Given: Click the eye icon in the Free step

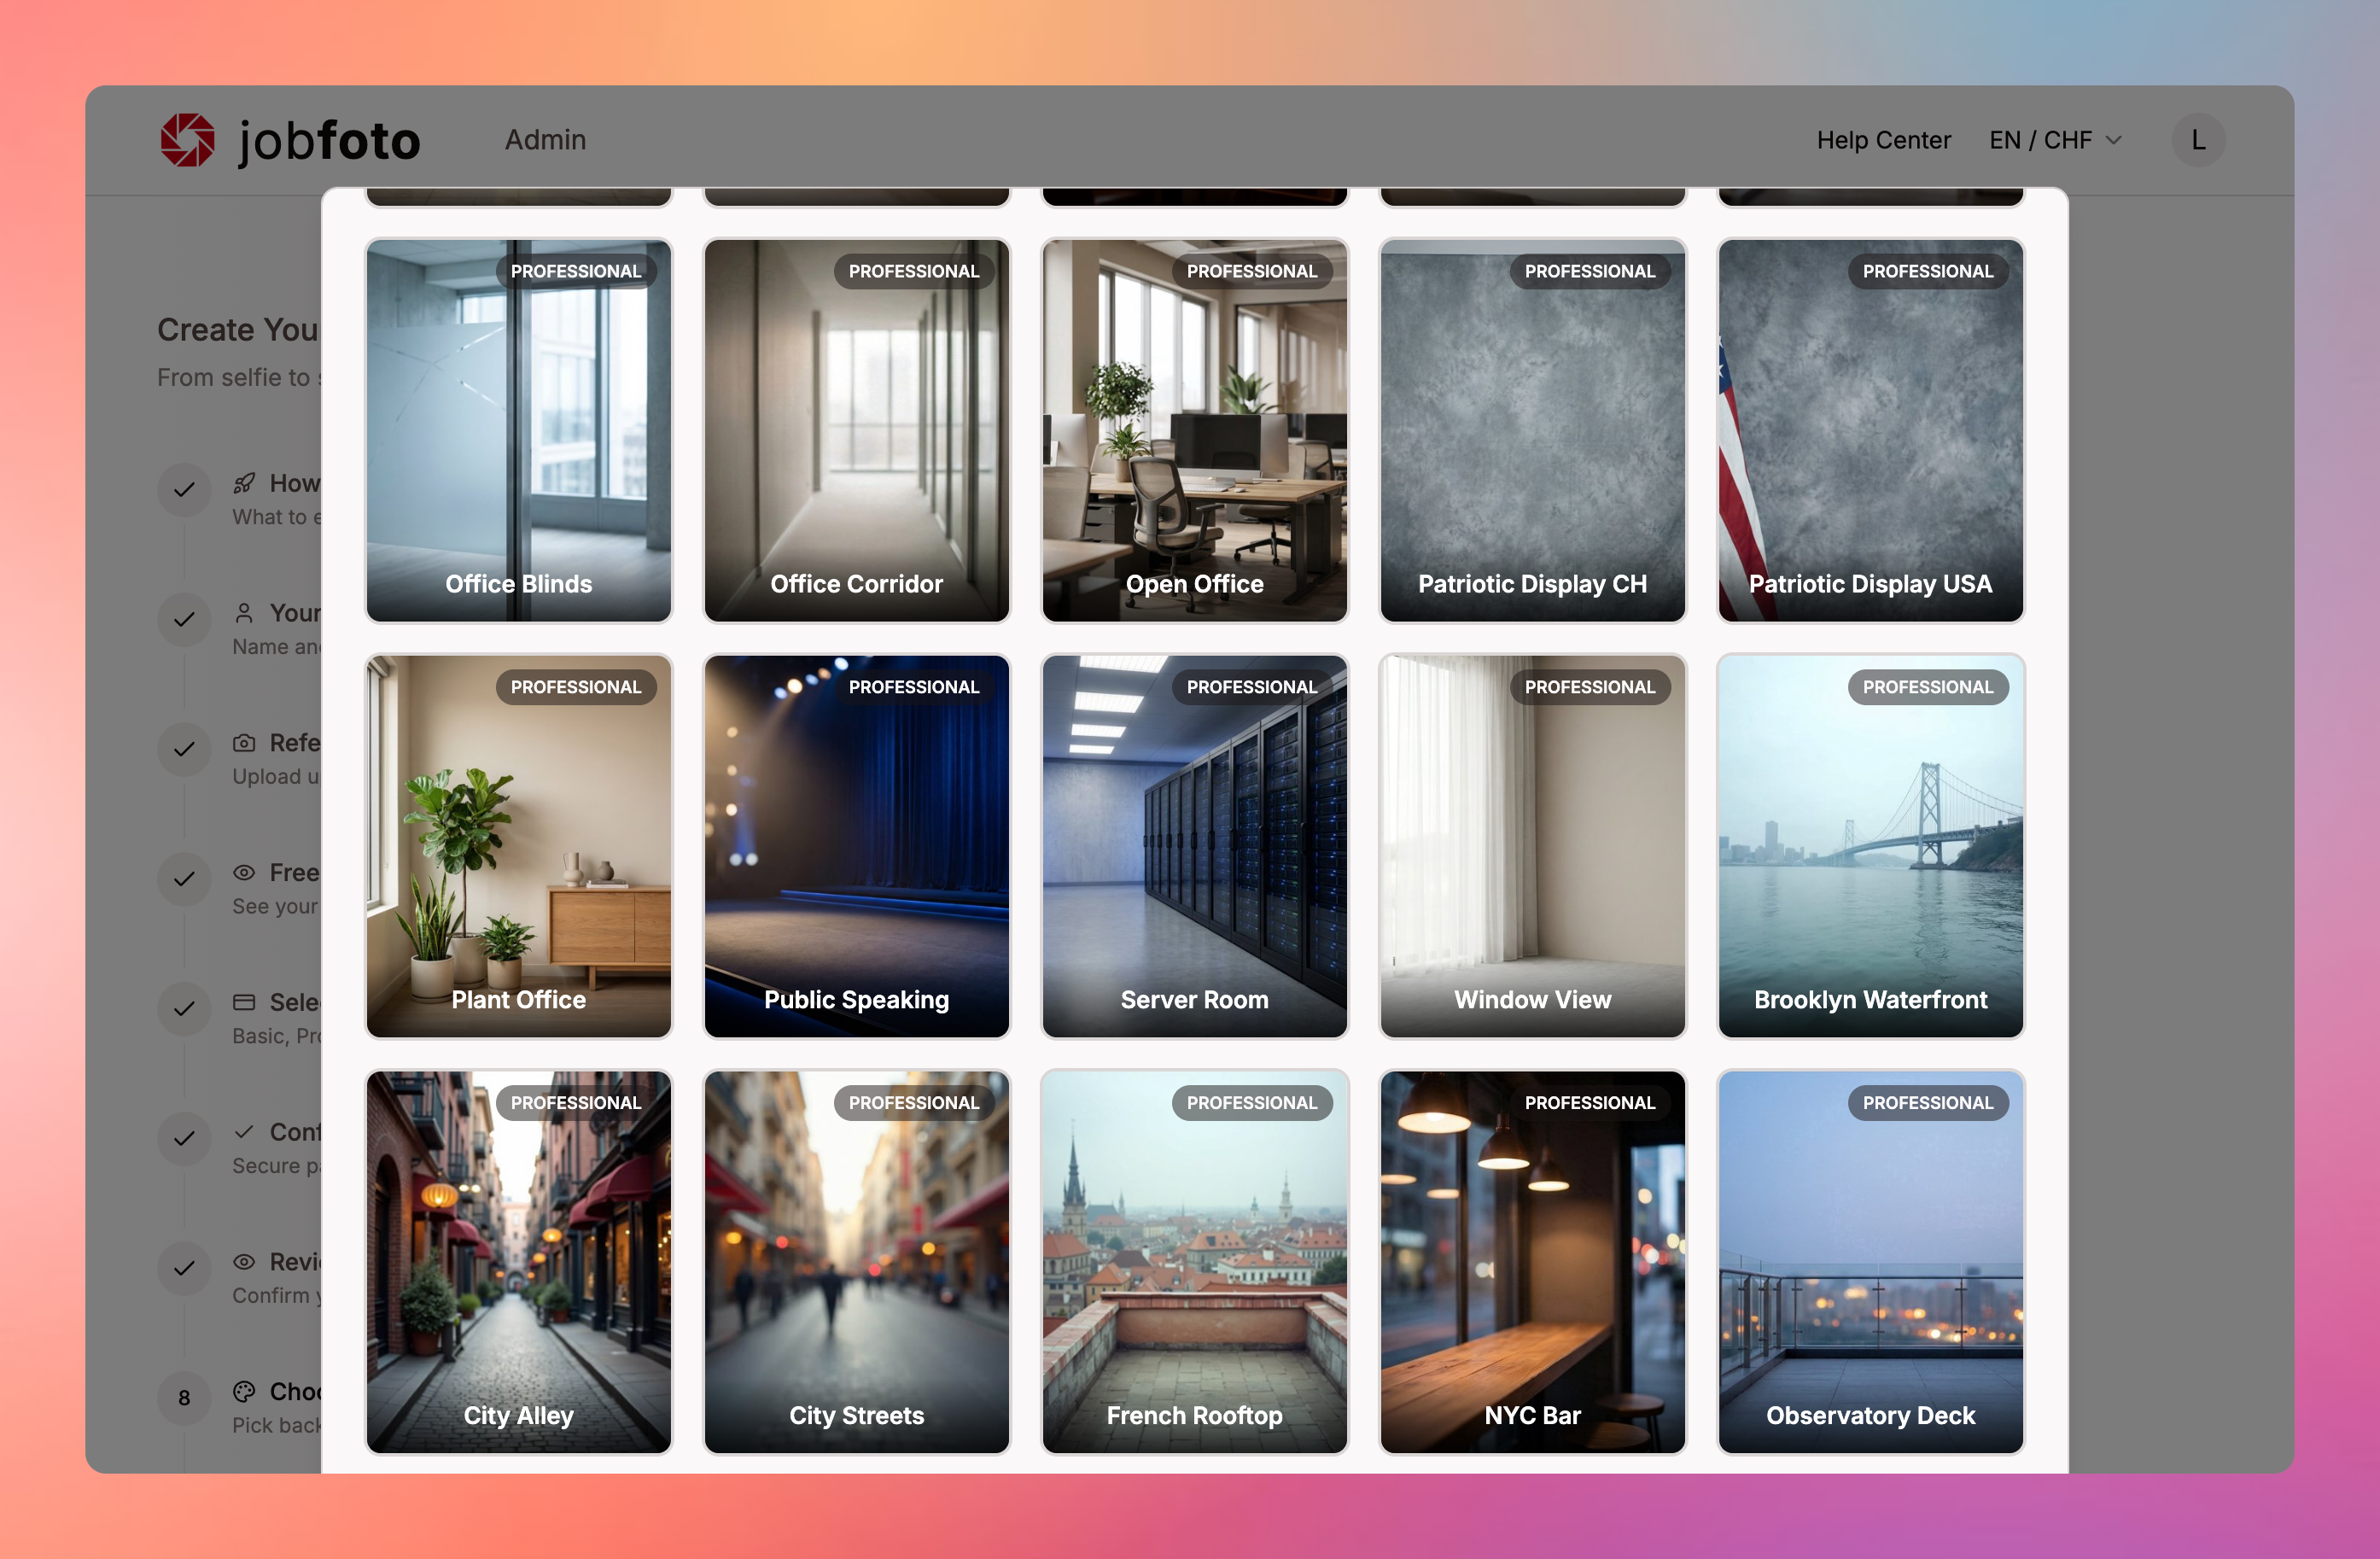Looking at the screenshot, I should point(244,872).
